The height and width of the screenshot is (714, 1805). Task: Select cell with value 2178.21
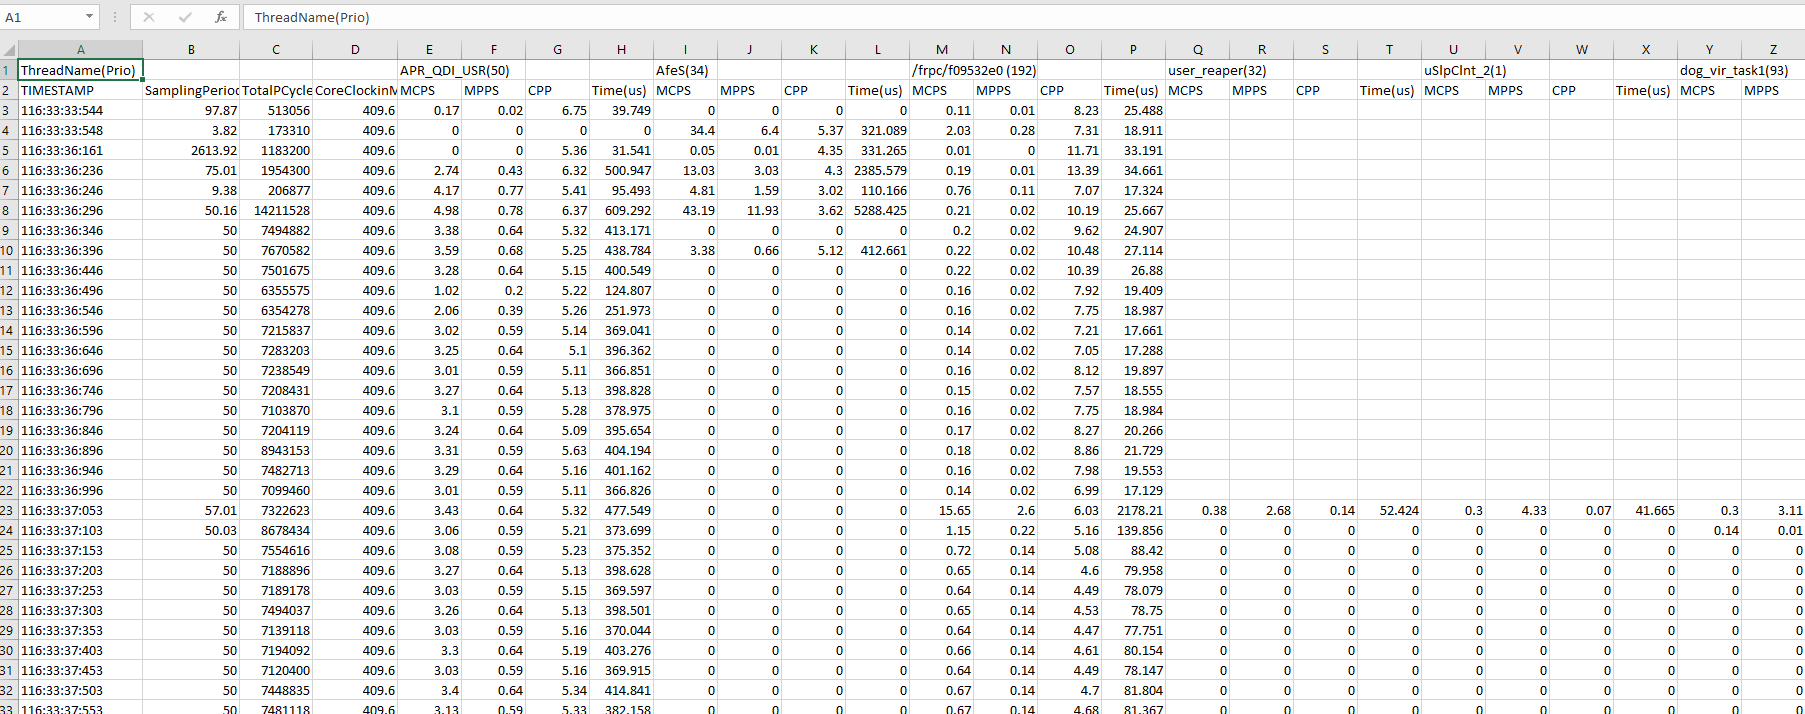pyautogui.click(x=1133, y=510)
